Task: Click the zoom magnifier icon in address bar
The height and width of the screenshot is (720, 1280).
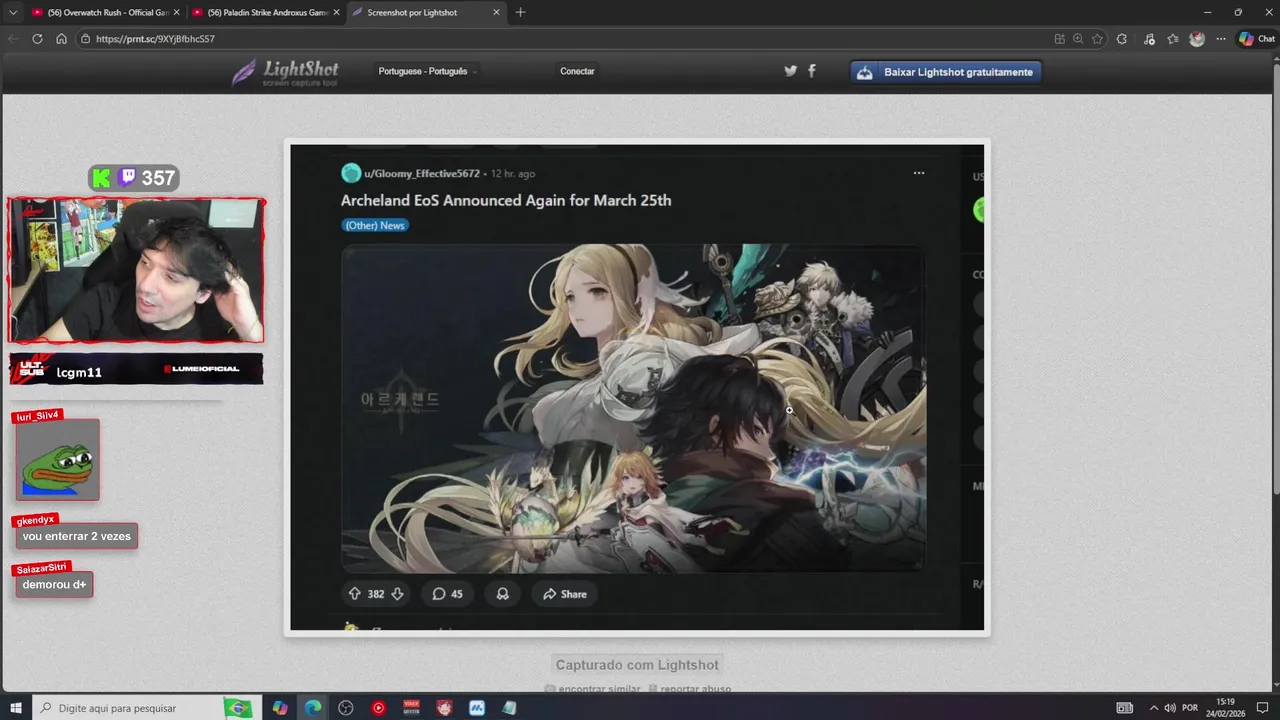Action: pos(1078,39)
